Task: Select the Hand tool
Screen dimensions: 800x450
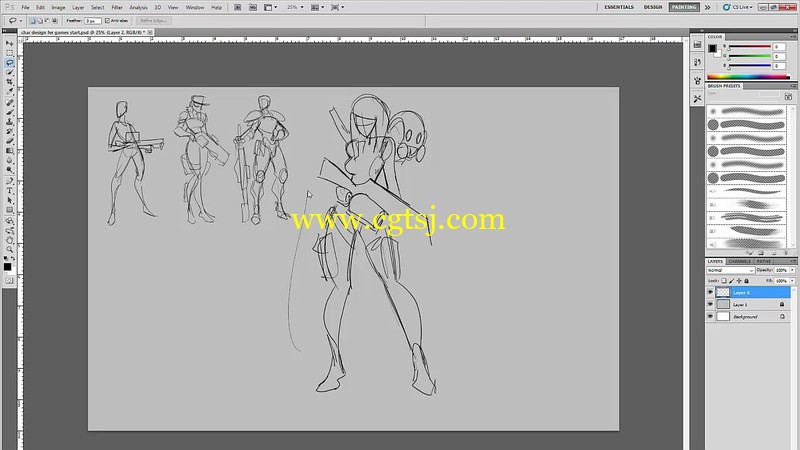Action: click(x=10, y=240)
